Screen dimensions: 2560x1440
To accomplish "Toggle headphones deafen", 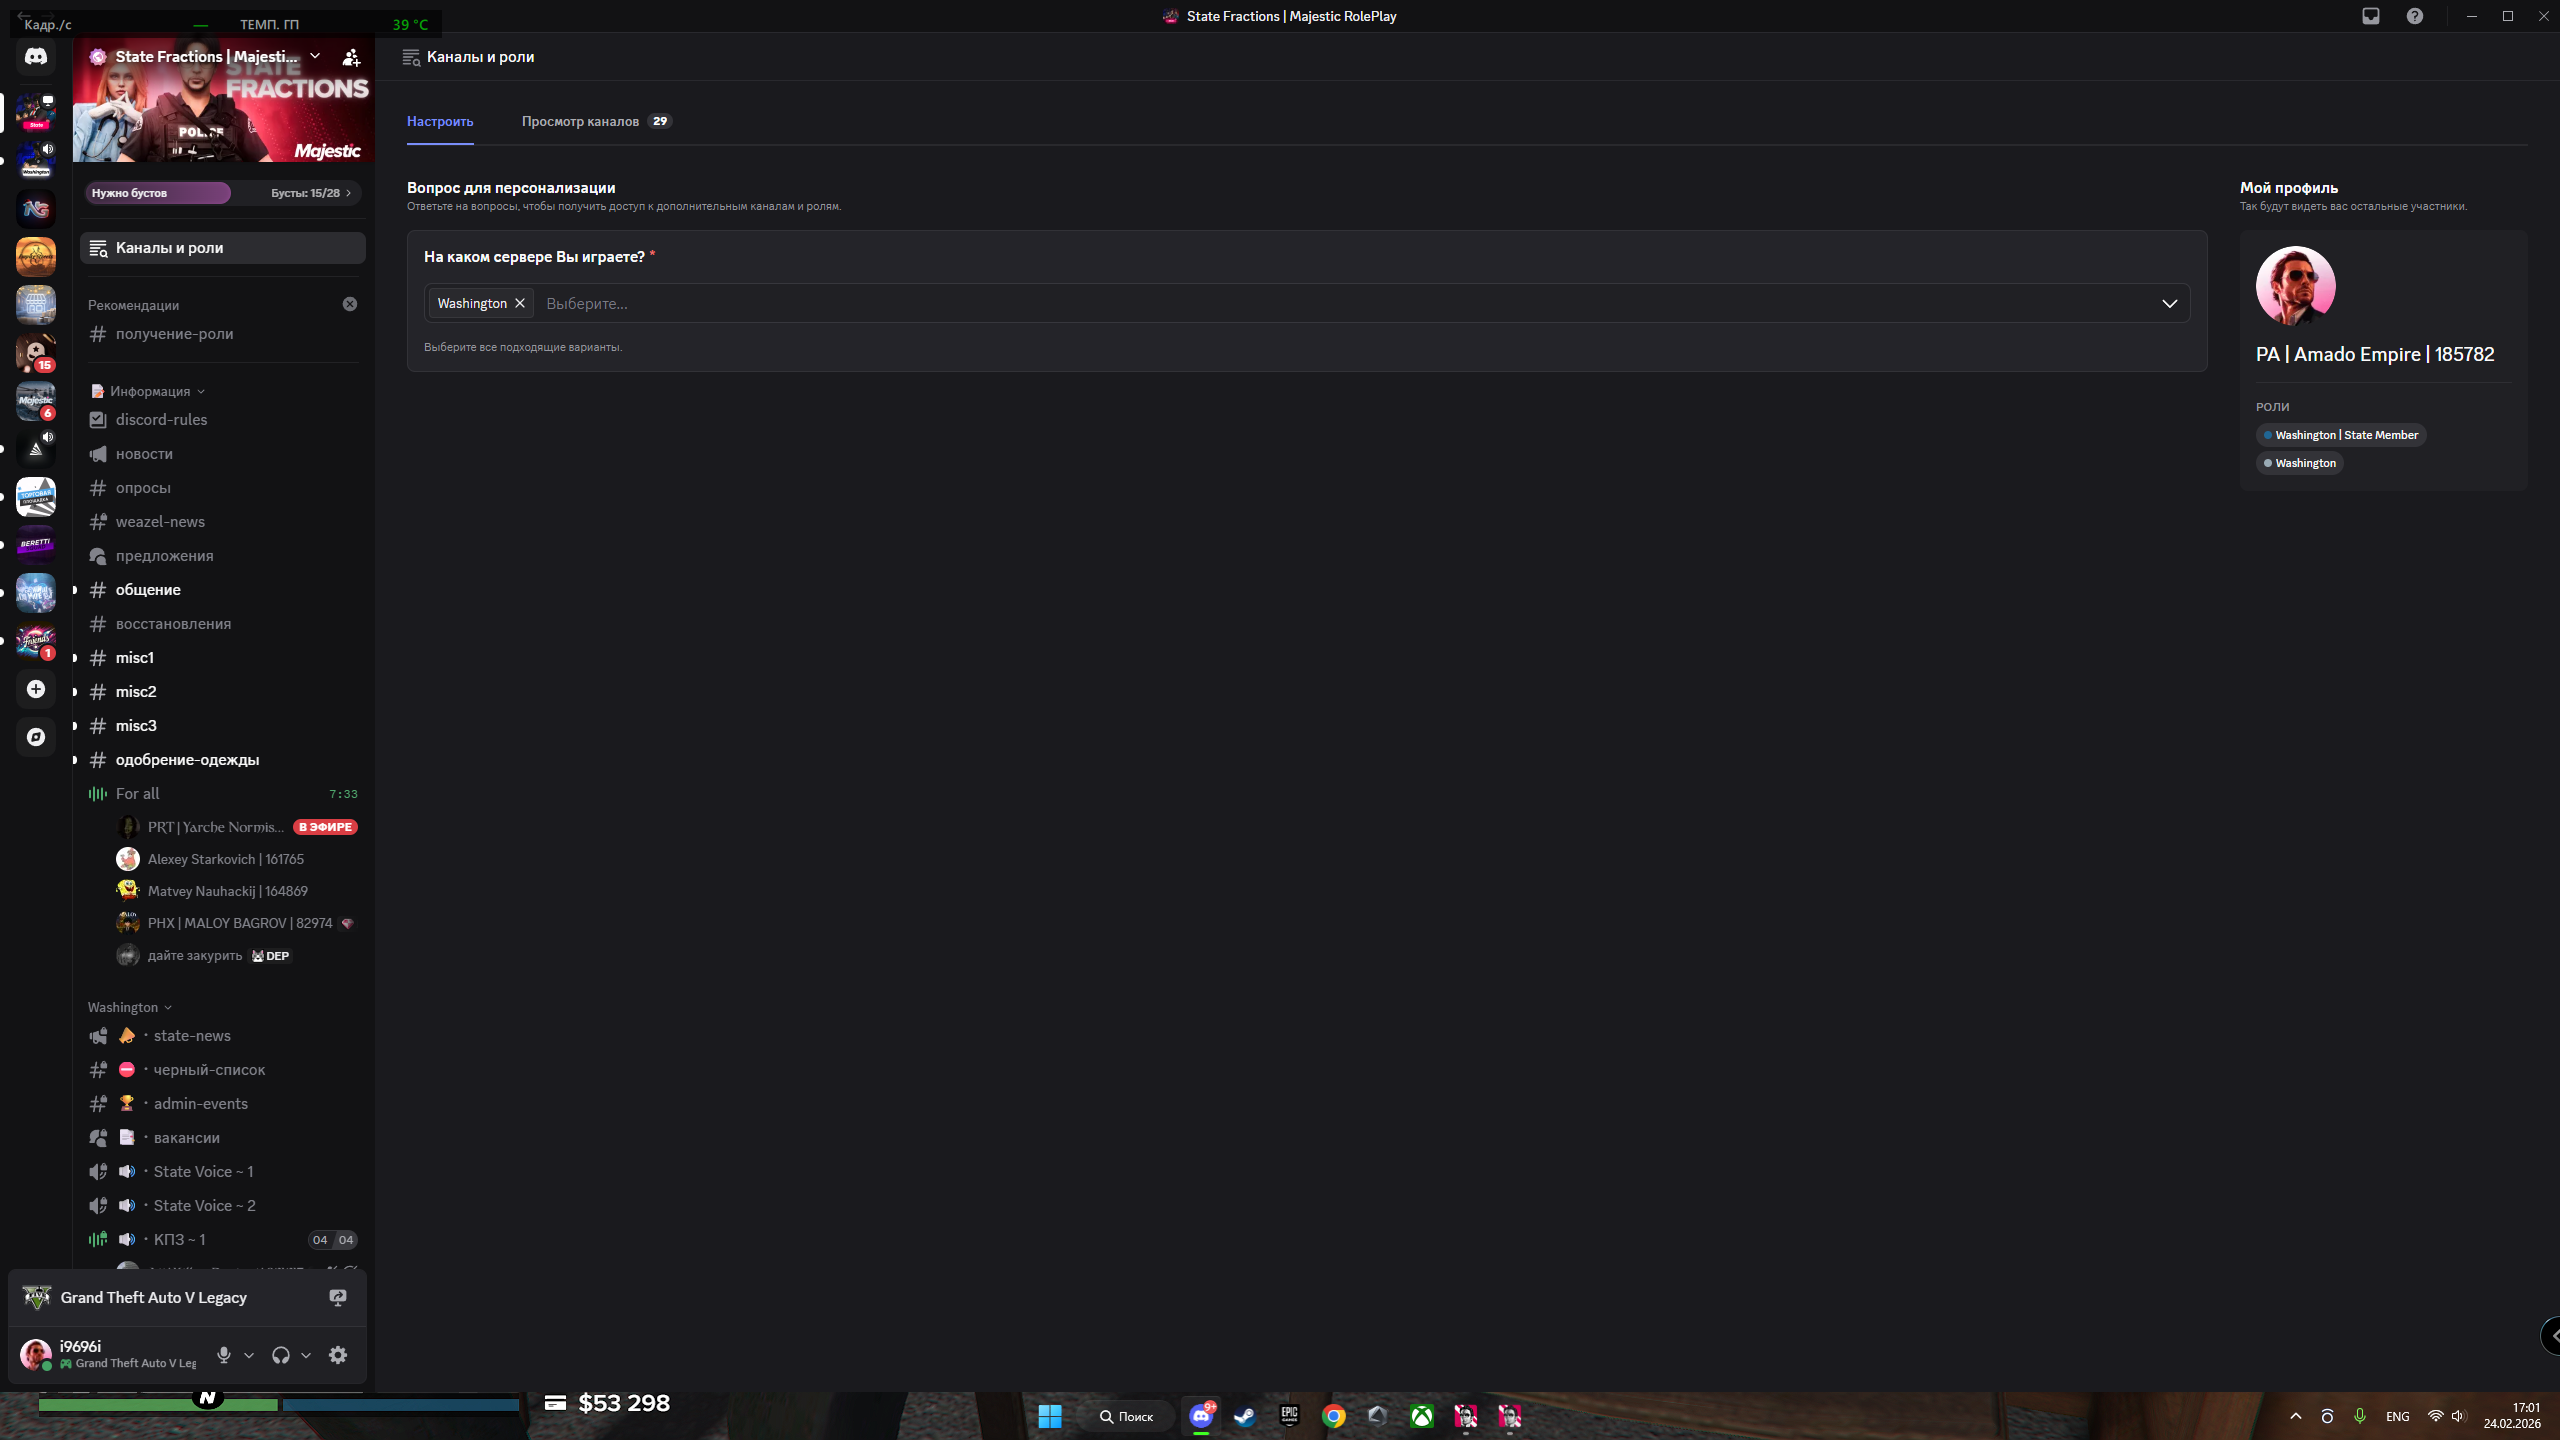I will [281, 1355].
